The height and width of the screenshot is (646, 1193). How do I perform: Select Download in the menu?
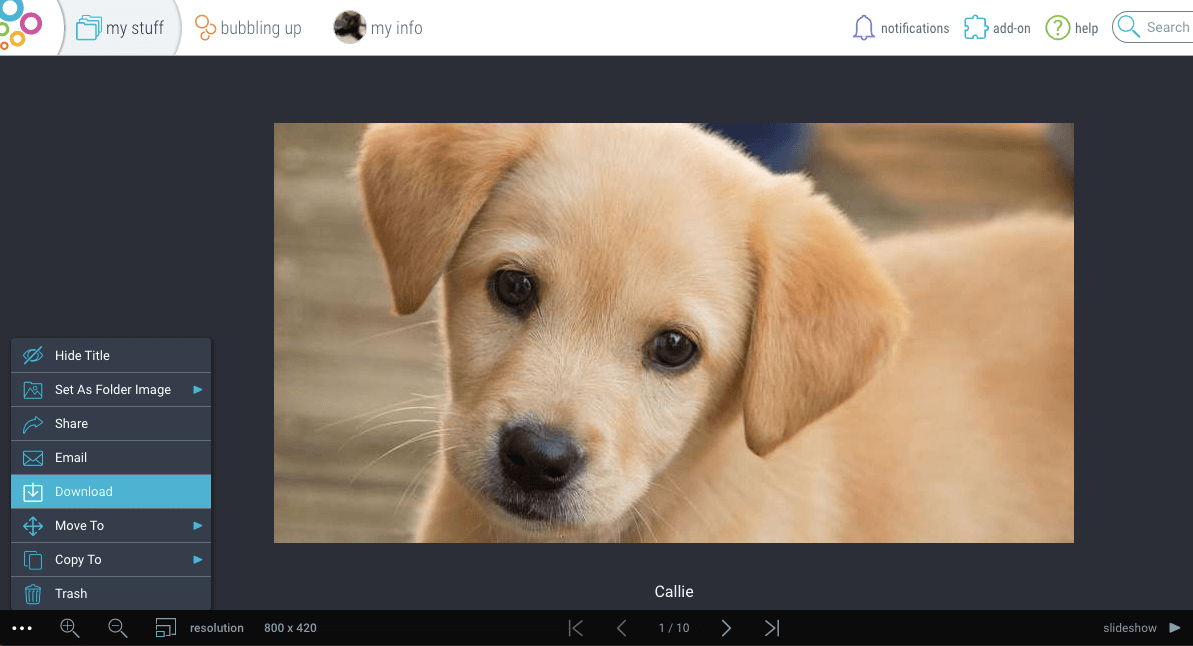pos(111,492)
